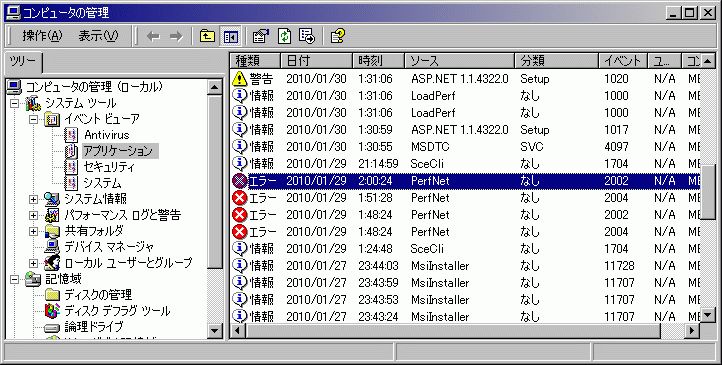Click the 共有フォルダ icon
Screen dimensions: 722x365
[52, 231]
